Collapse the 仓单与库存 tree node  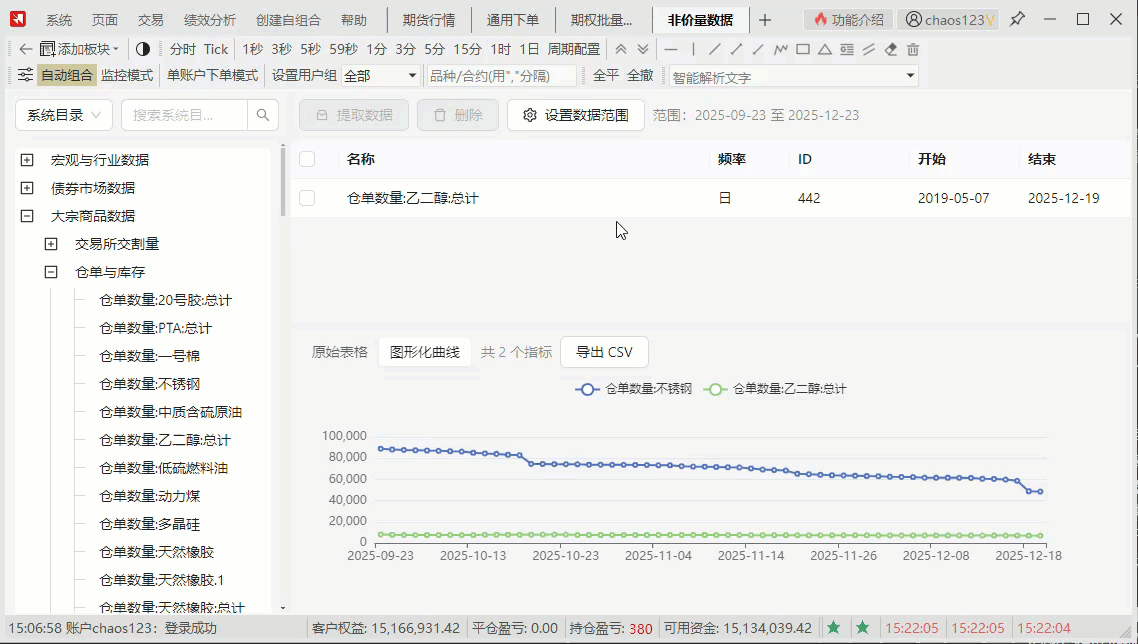click(x=51, y=272)
